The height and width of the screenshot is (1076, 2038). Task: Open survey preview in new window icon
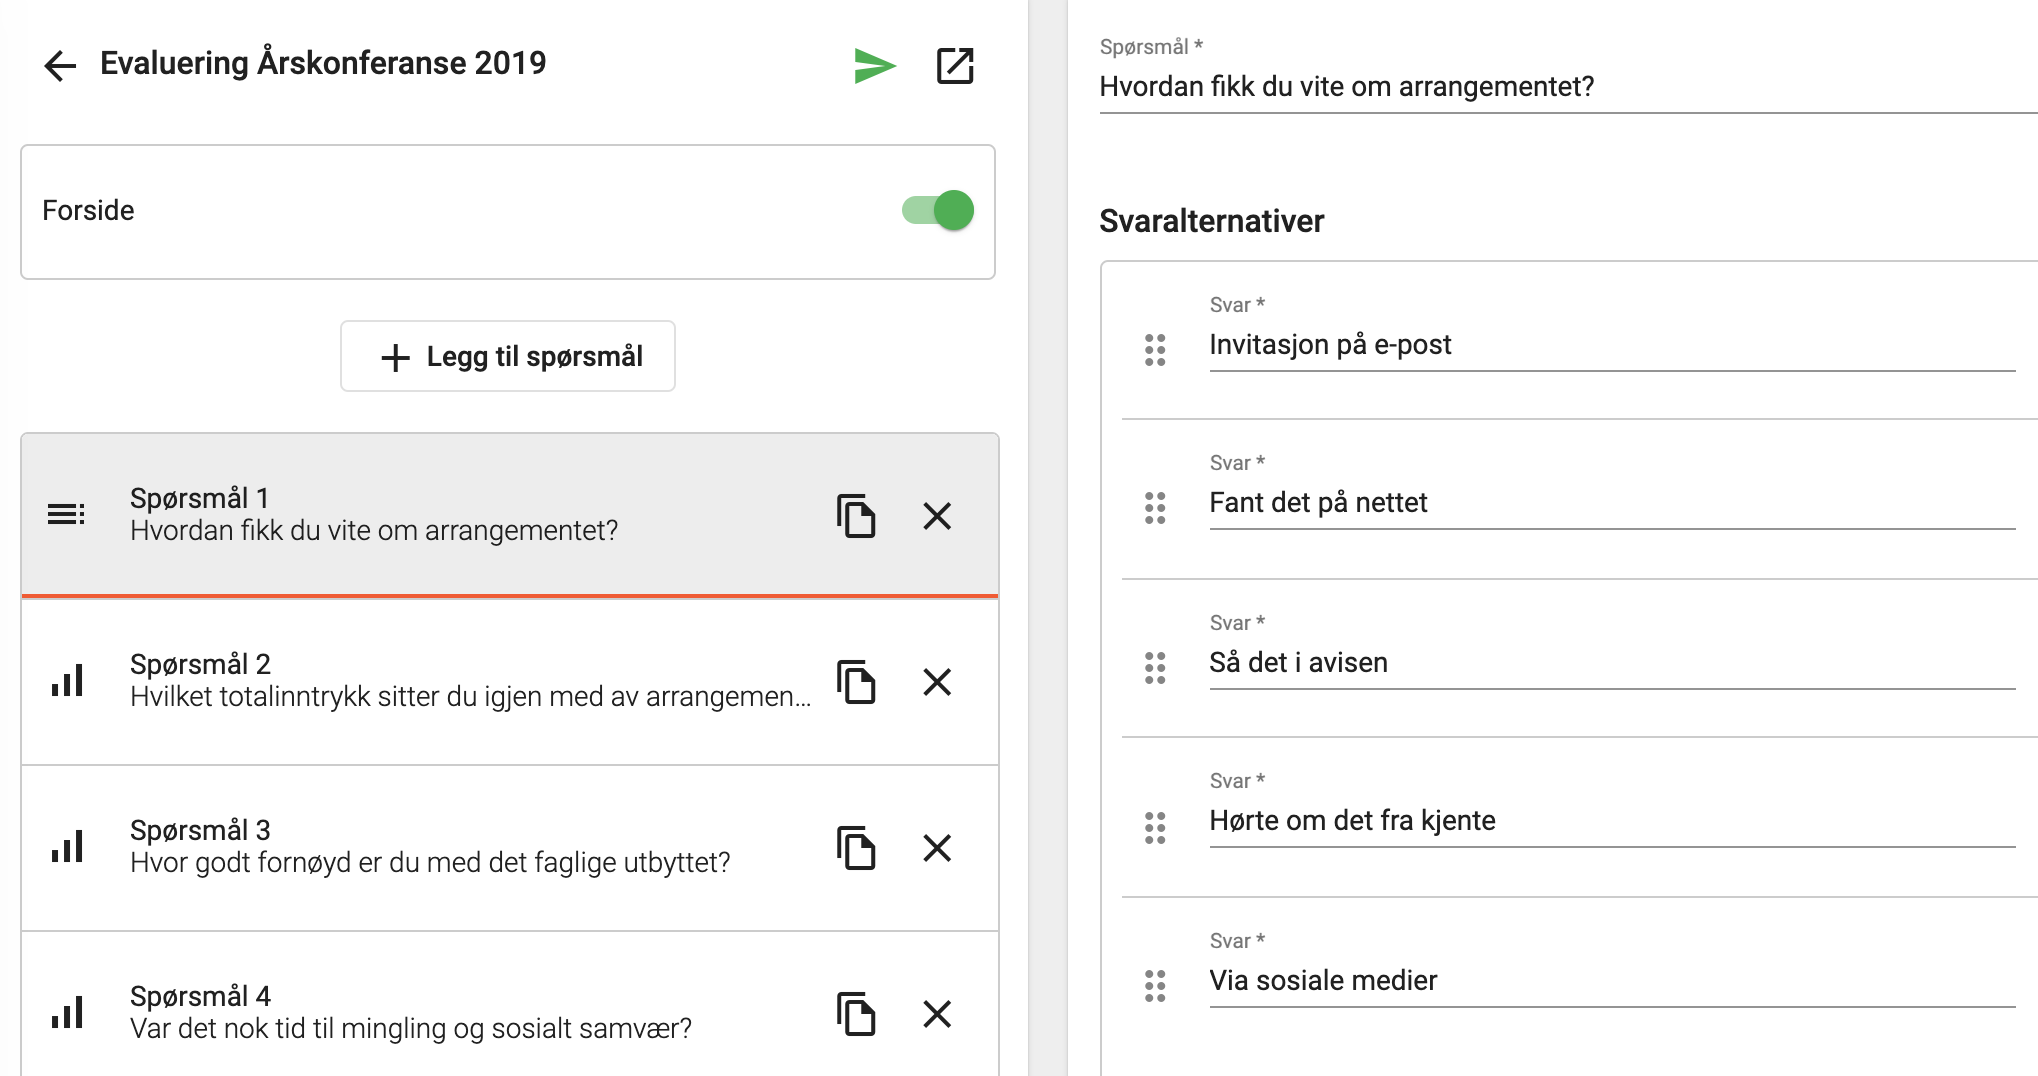(x=955, y=66)
